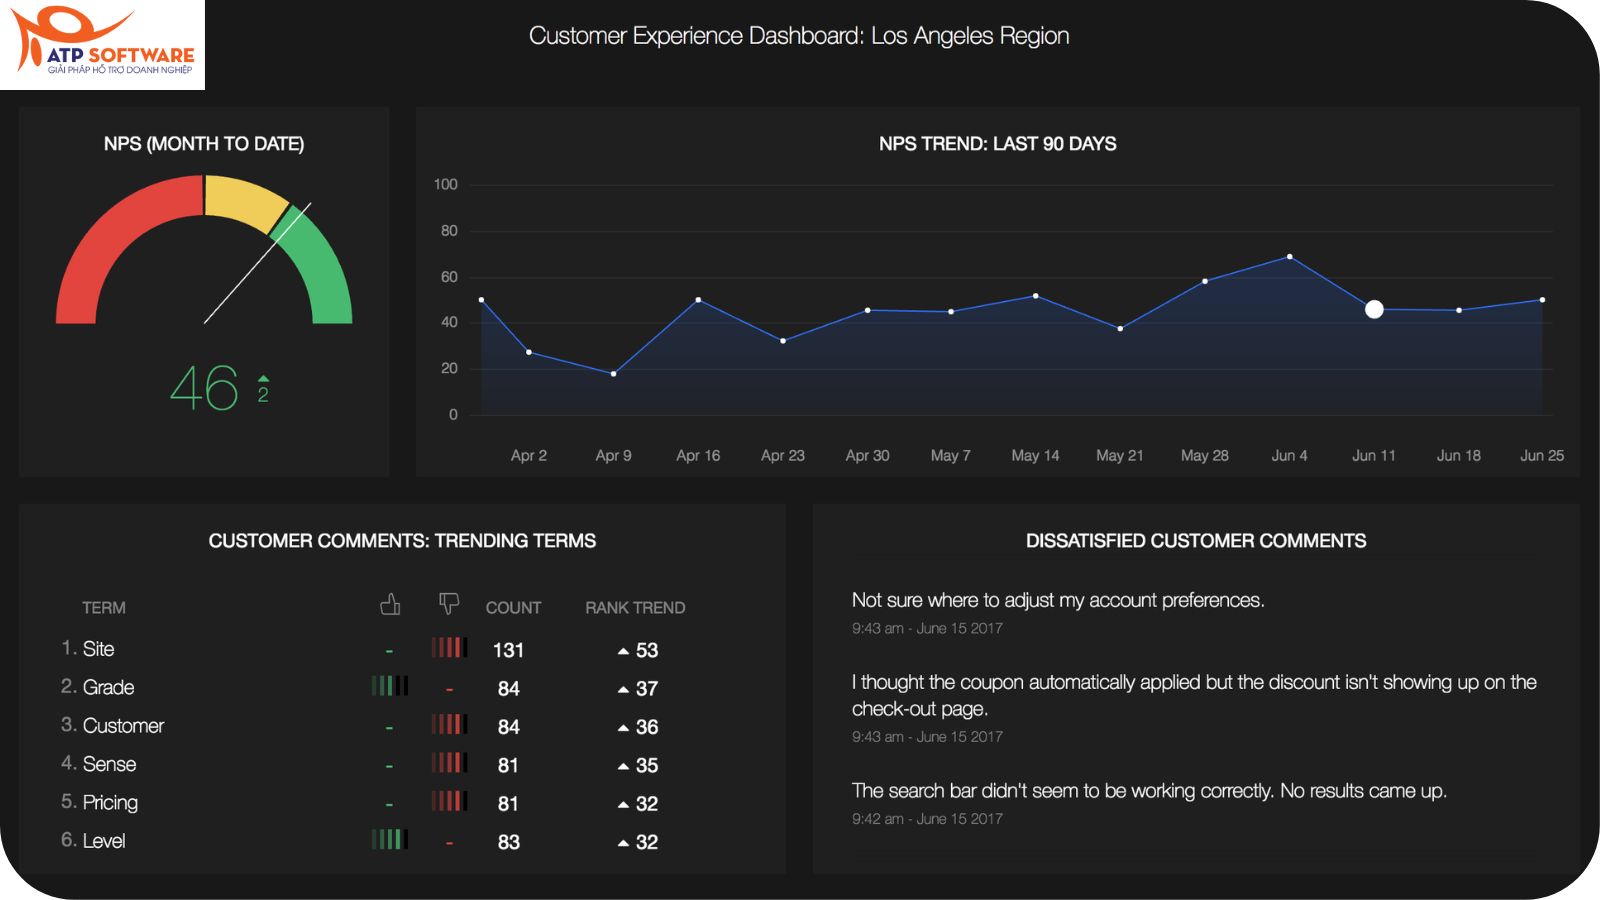Image resolution: width=1600 pixels, height=900 pixels.
Task: Click the red sentiment bars for Pricing
Action: (x=449, y=802)
